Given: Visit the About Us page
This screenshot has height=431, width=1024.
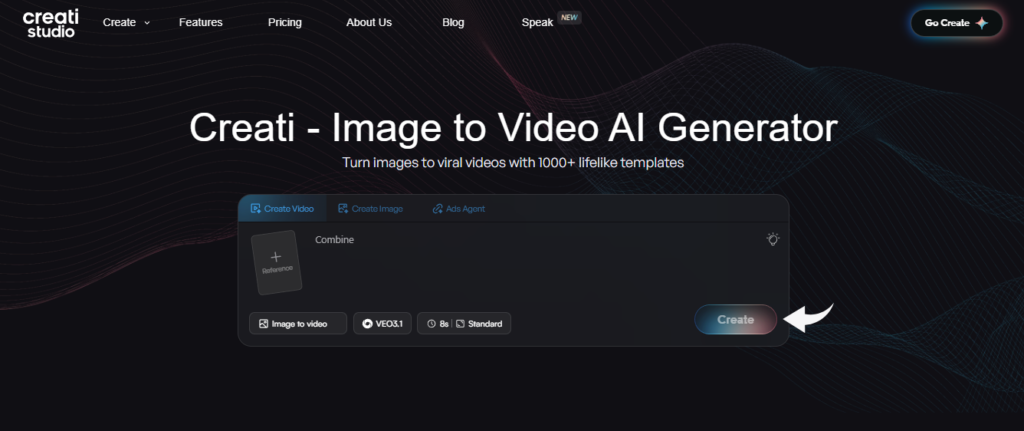Looking at the screenshot, I should tap(369, 22).
